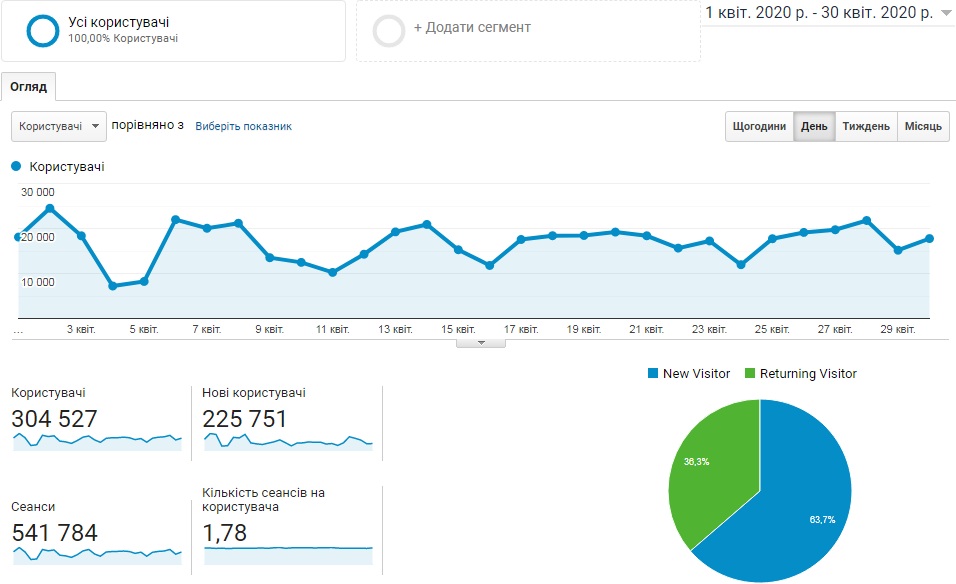
Task: Click the green Returning Visitor legend square
Action: pyautogui.click(x=750, y=373)
